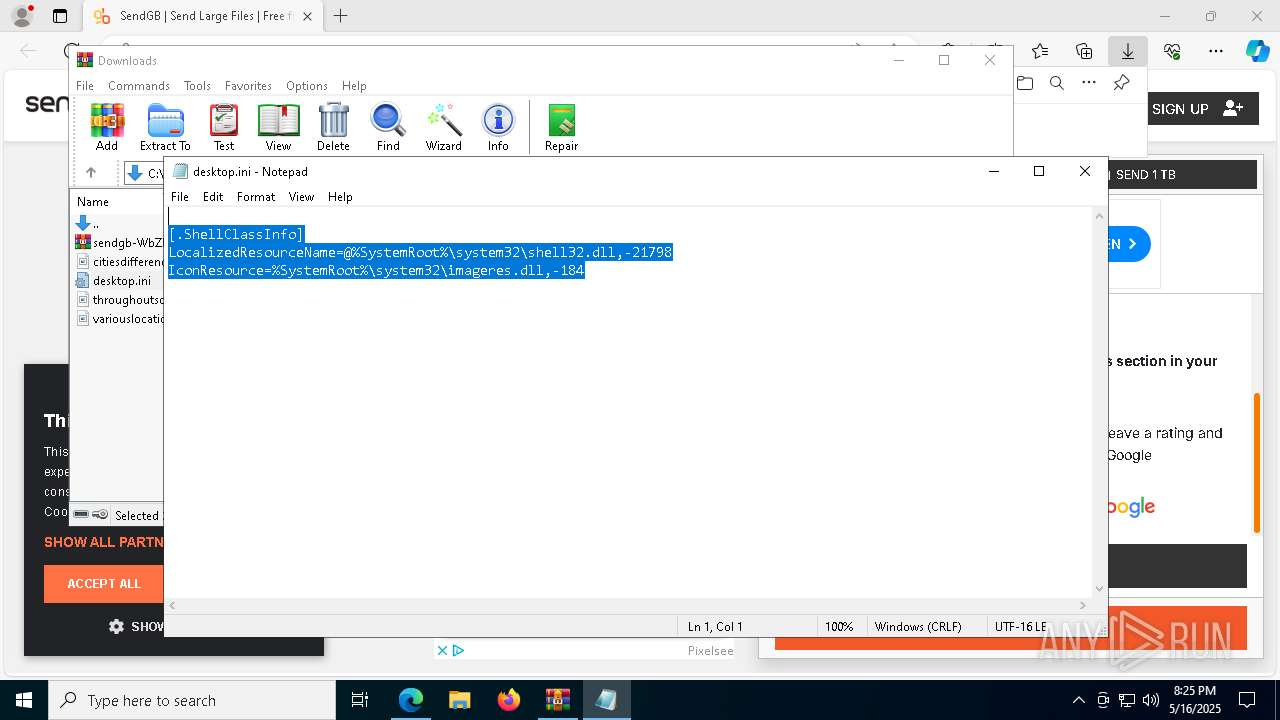Open Notepad File menu
This screenshot has height=720, width=1280.
coord(180,197)
